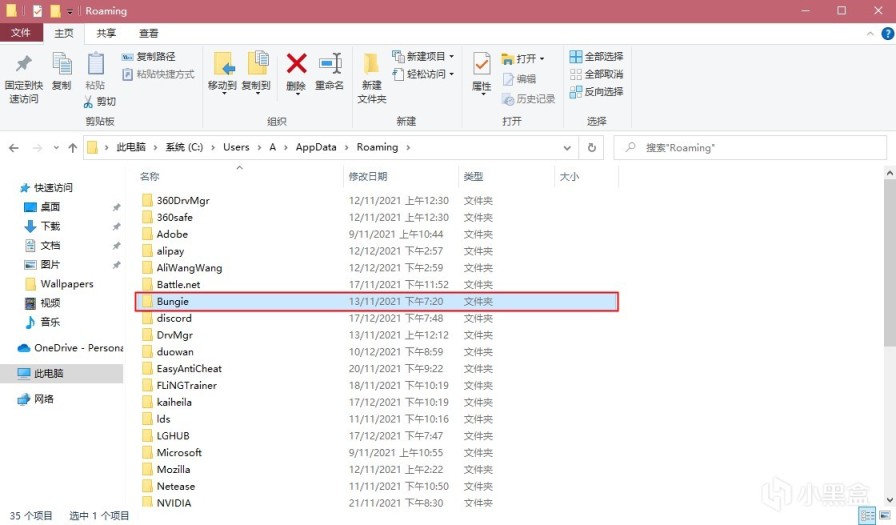Click the Forward navigation arrow
The image size is (896, 525).
pyautogui.click(x=37, y=148)
